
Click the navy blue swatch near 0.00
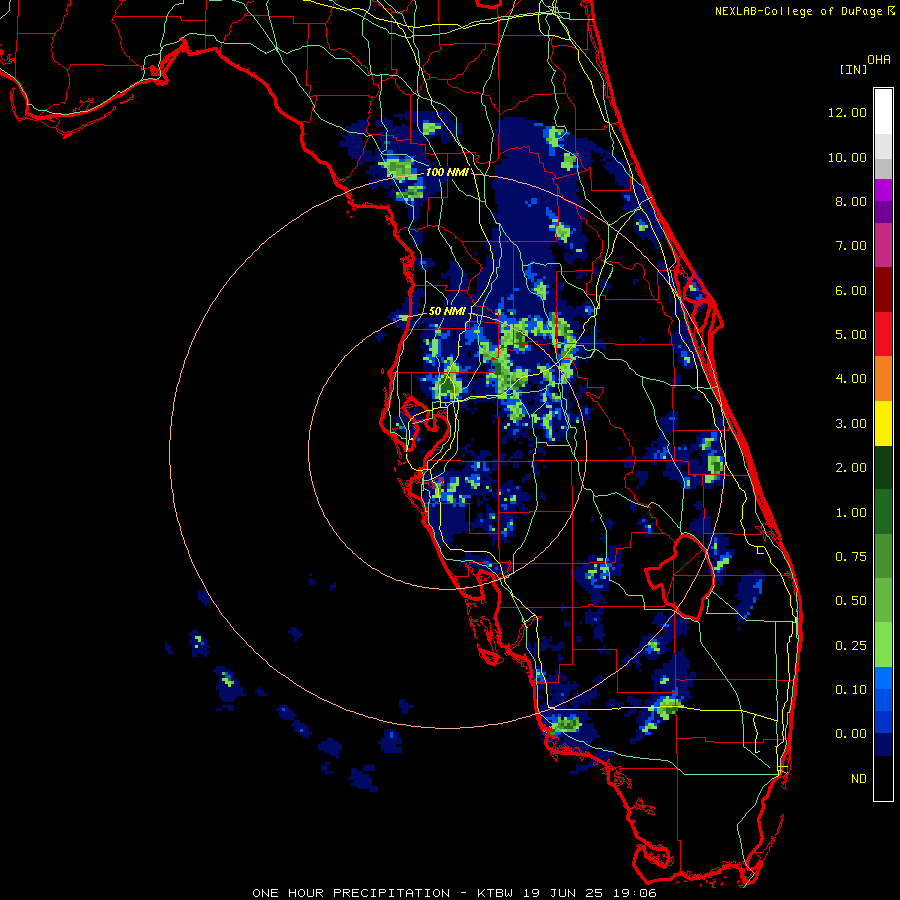tap(883, 745)
